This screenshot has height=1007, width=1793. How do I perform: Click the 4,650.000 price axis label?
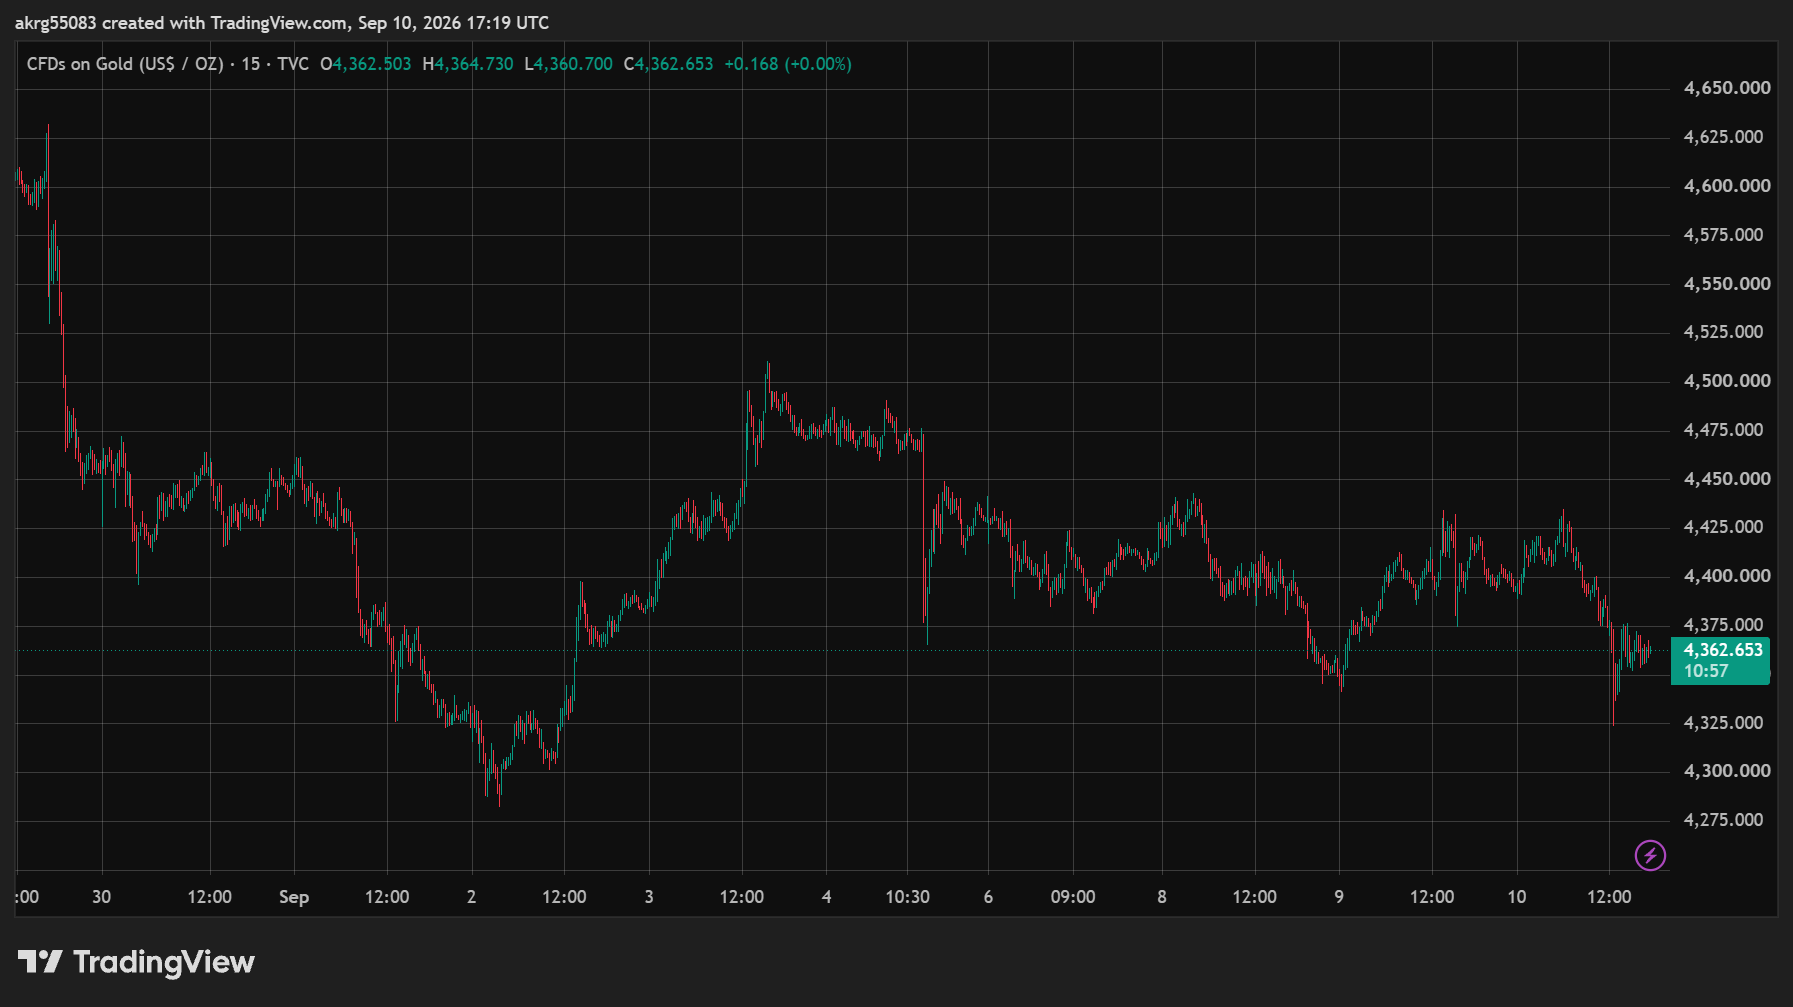tap(1727, 88)
